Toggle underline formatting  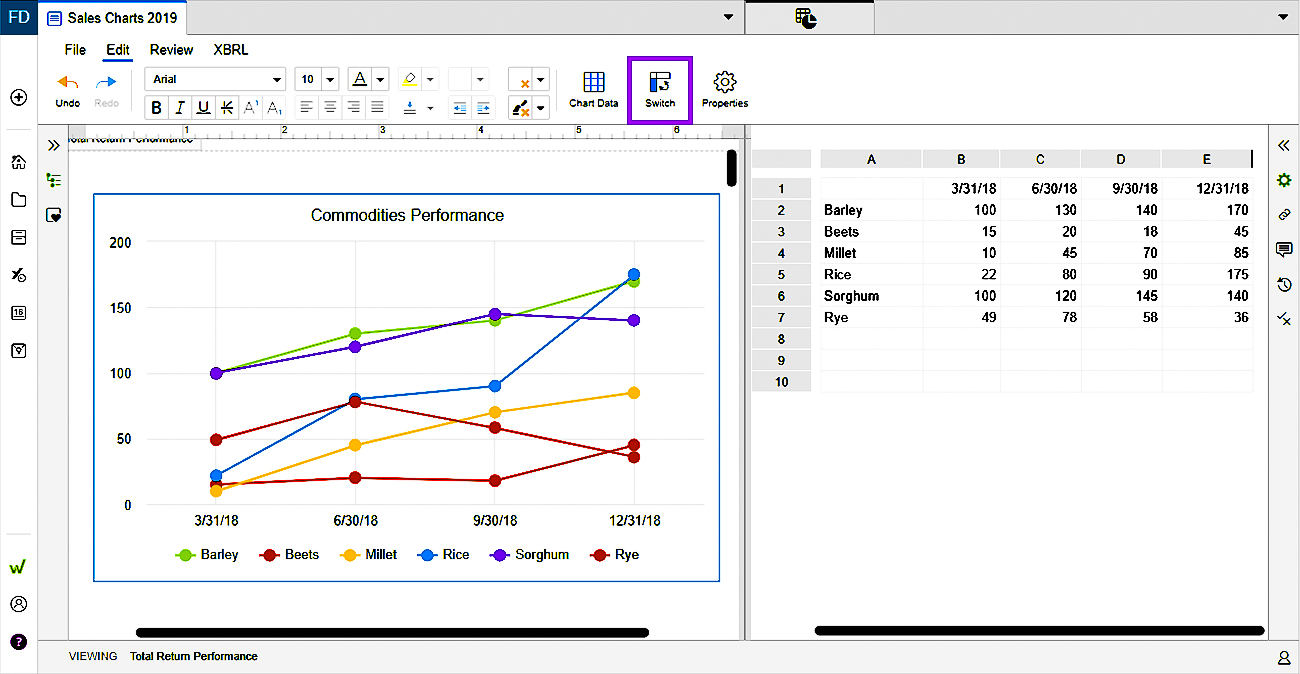point(204,108)
